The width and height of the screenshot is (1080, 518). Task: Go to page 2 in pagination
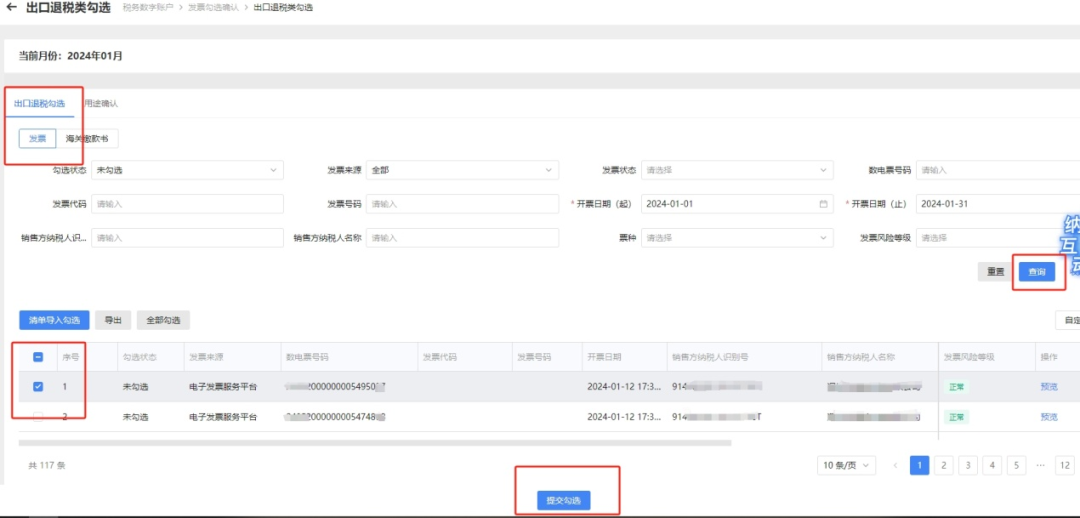click(943, 465)
